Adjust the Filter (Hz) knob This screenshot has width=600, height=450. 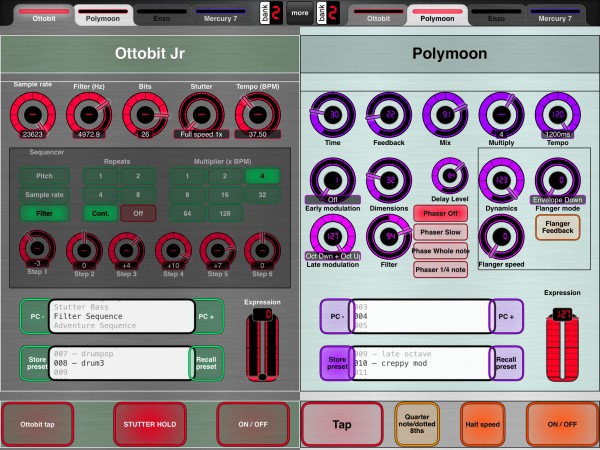(x=89, y=114)
